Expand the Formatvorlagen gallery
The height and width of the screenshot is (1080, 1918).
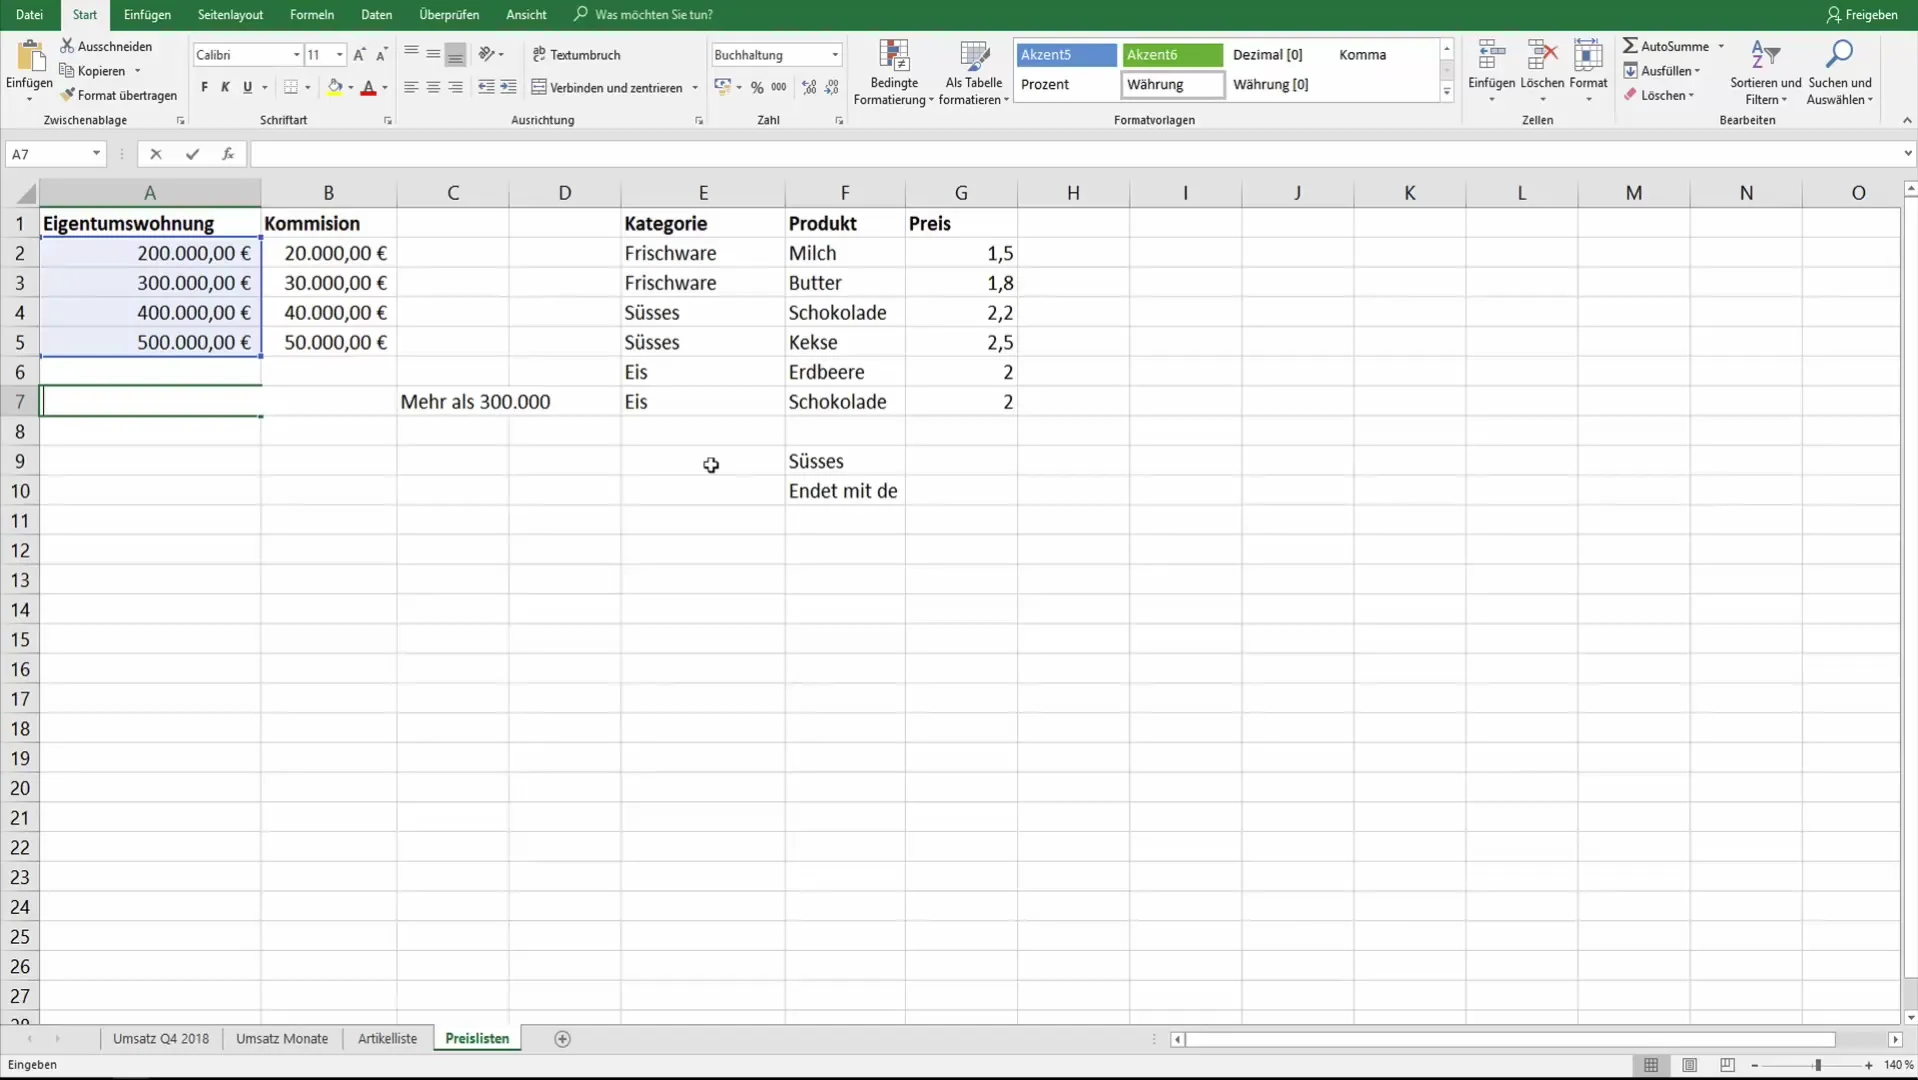coord(1447,92)
